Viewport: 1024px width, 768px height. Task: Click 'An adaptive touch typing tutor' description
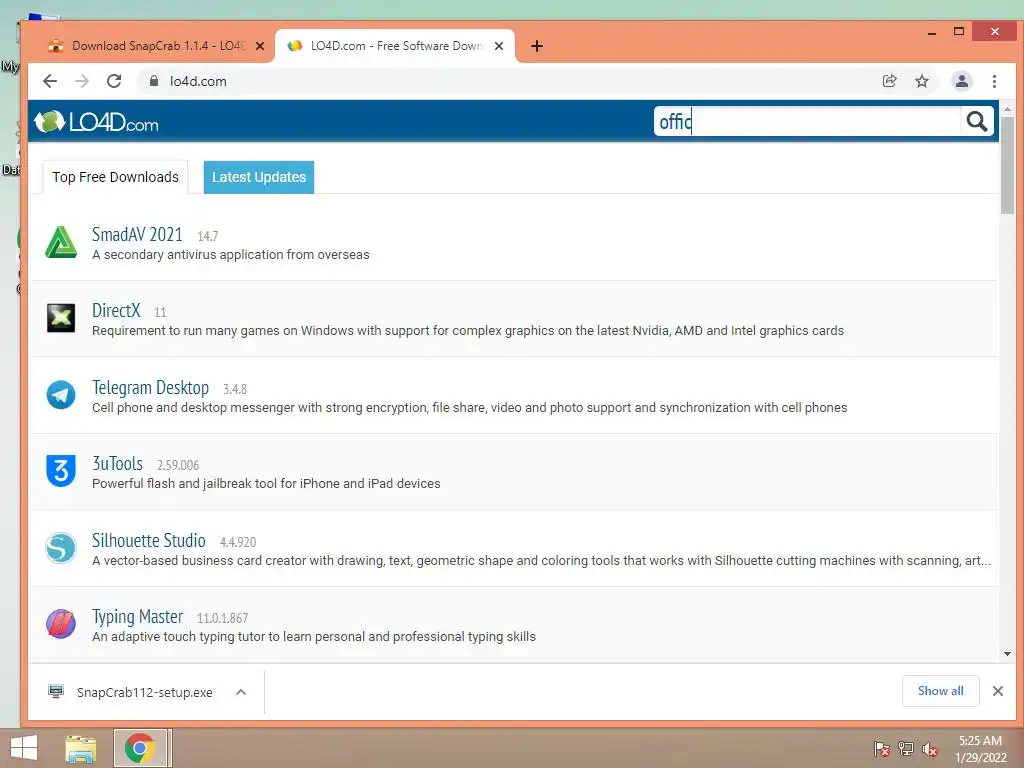coord(314,637)
